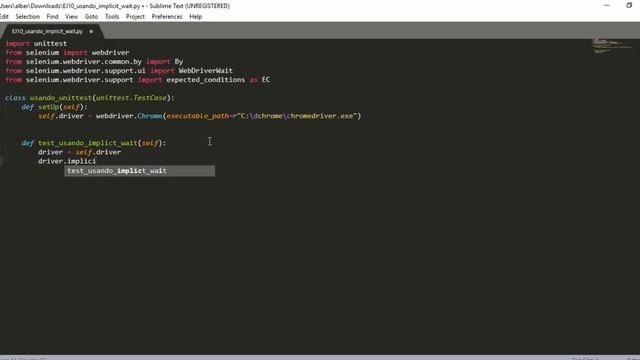Open the Help menu
640x360 pixels.
point(196,17)
